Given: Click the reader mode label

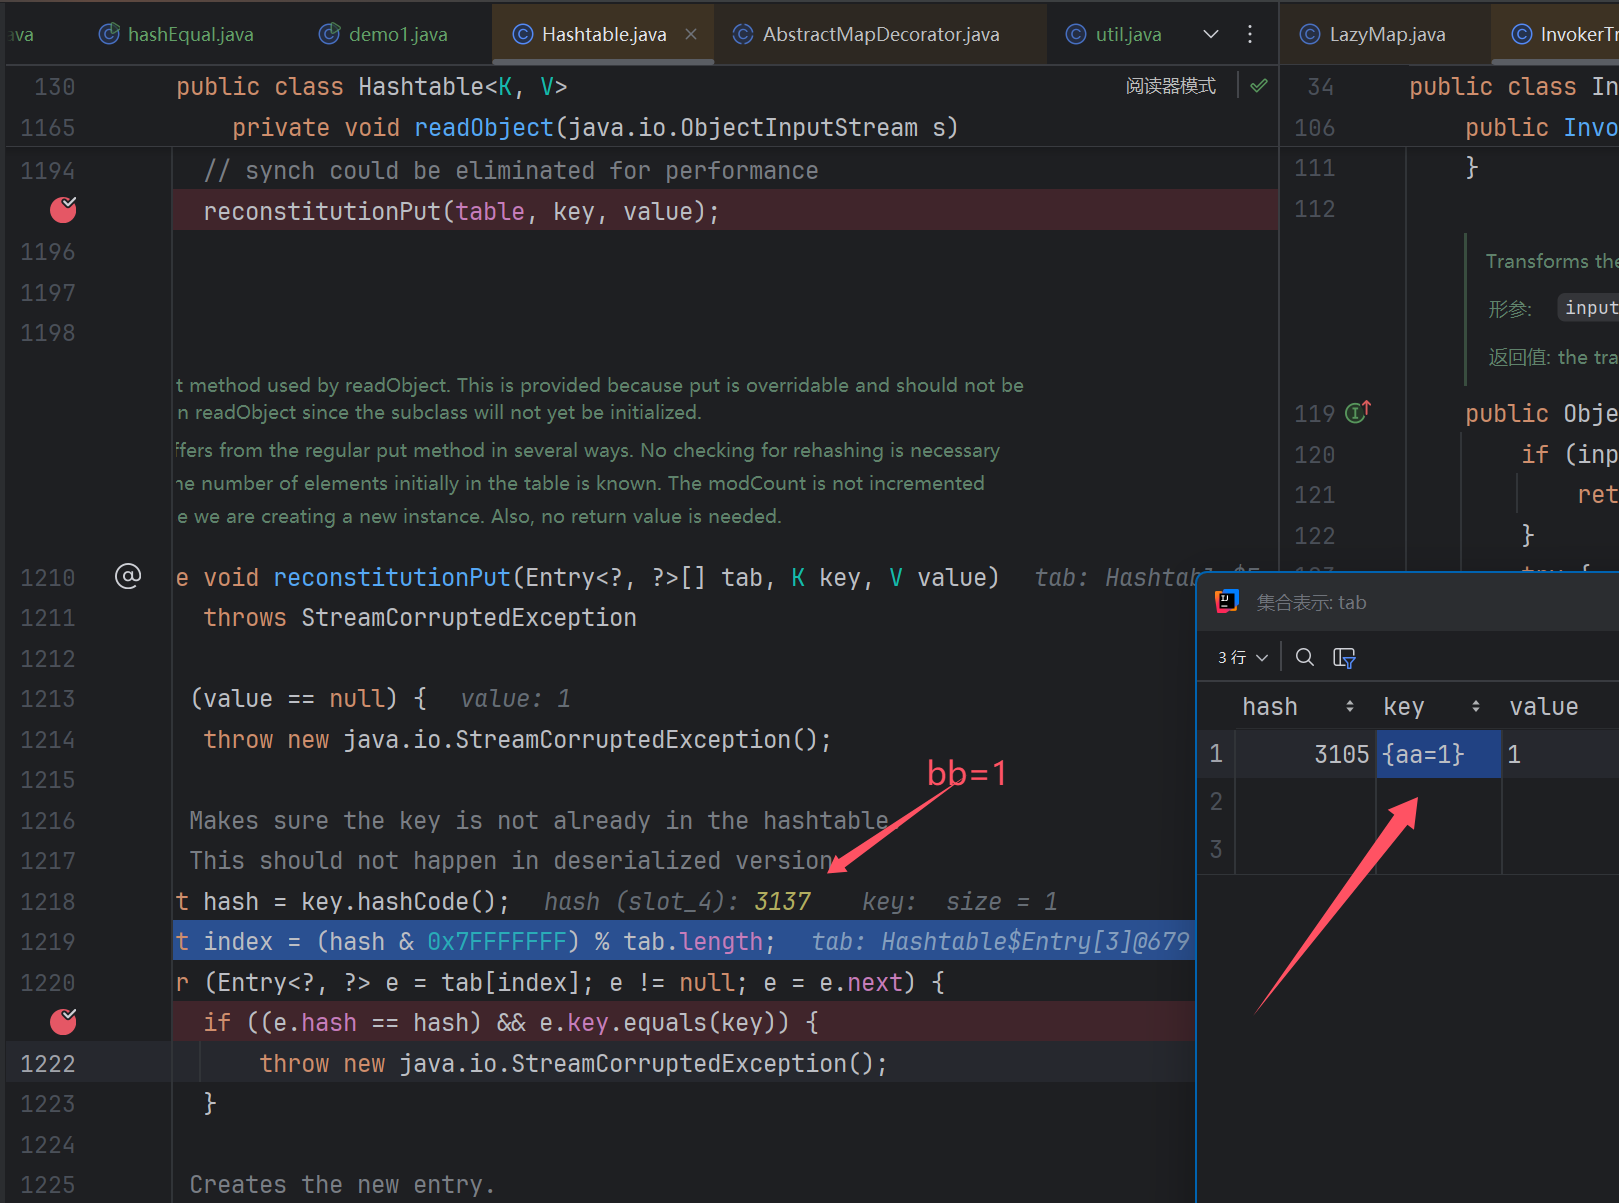Looking at the screenshot, I should coord(1171,86).
